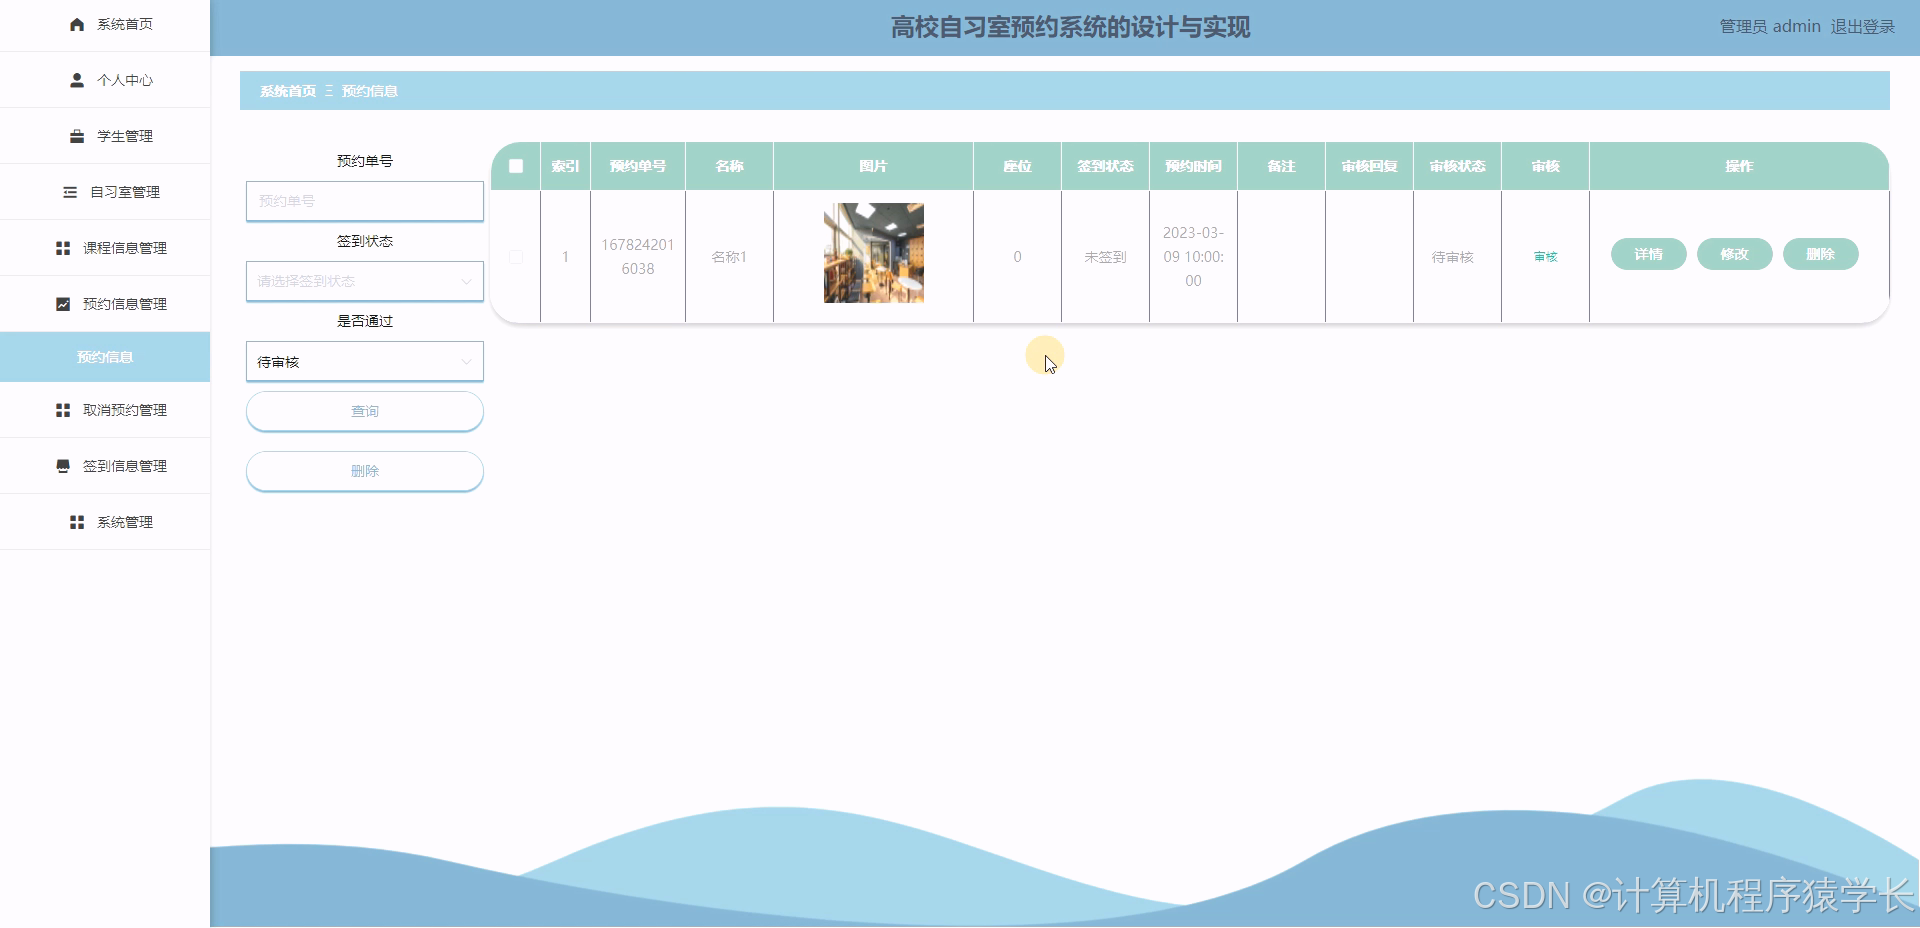Expand 学生管理 menu
Screen dimensions: 1920x928
(105, 136)
